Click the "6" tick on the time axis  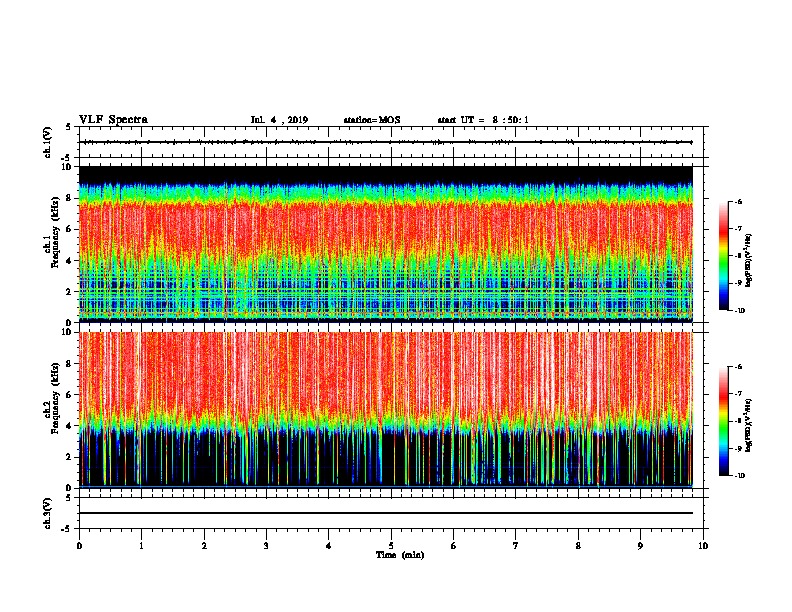[454, 546]
